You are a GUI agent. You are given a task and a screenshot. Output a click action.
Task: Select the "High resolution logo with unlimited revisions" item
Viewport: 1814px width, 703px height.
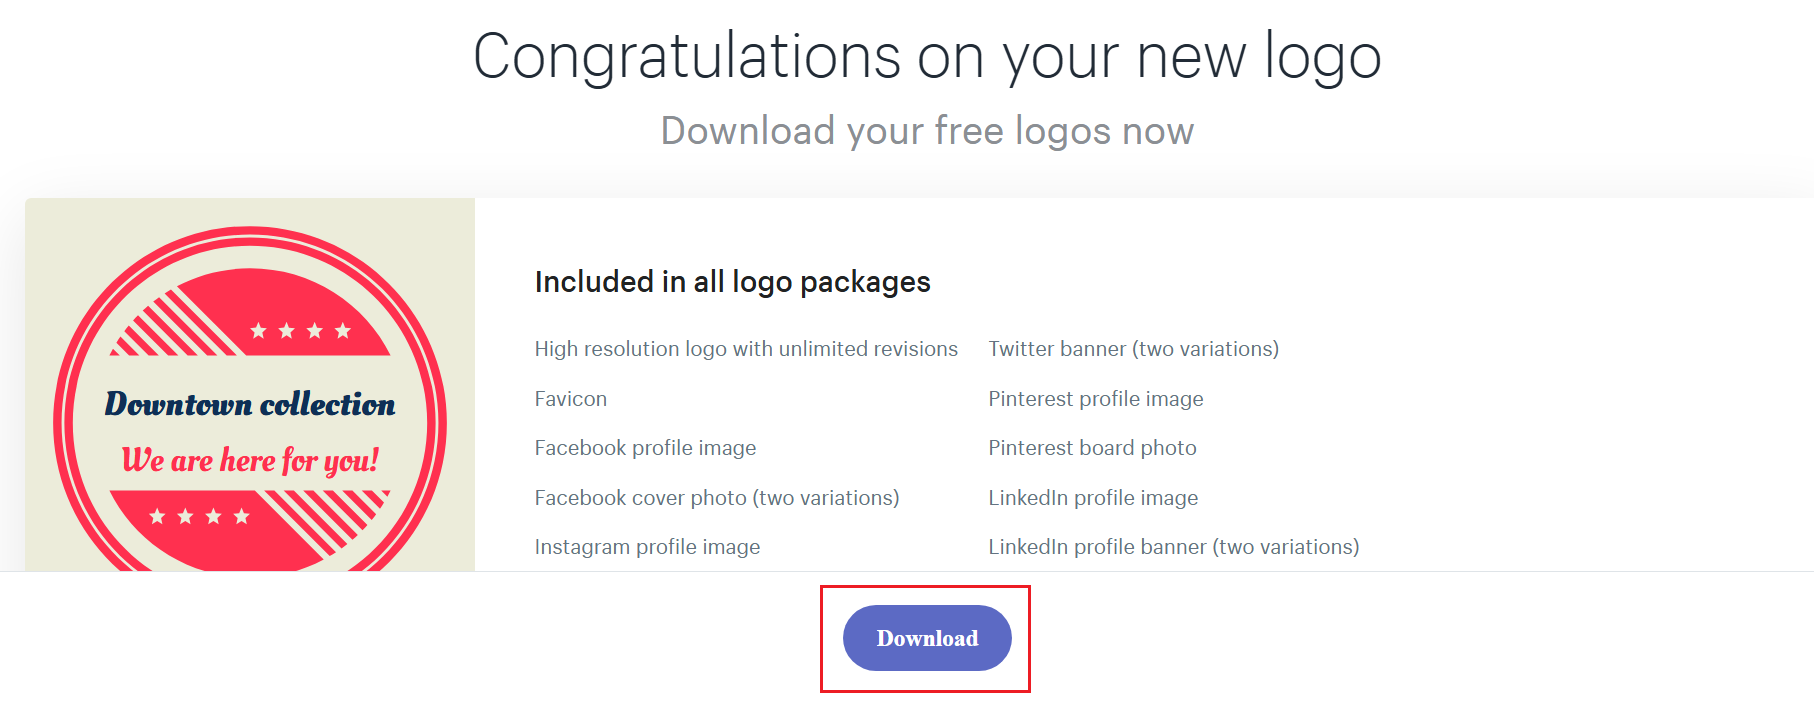[746, 349]
